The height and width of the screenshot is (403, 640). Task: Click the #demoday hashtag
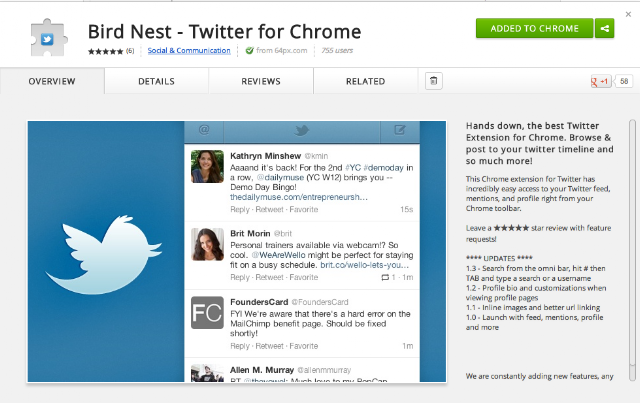(383, 168)
